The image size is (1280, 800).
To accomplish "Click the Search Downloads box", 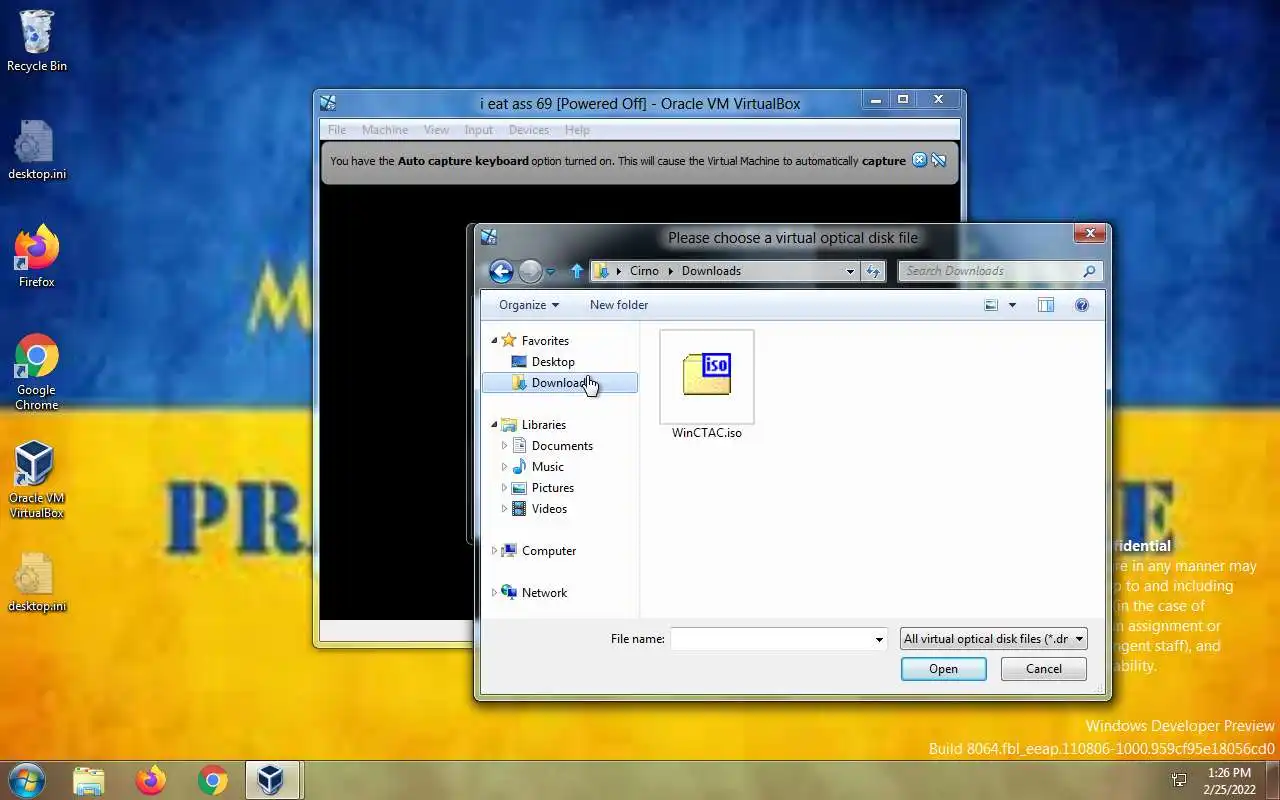I will (x=1000, y=271).
